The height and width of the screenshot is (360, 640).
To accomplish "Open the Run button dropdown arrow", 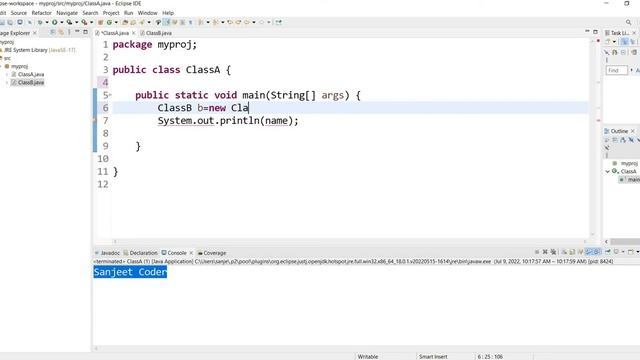I will pyautogui.click(x=62, y=22).
